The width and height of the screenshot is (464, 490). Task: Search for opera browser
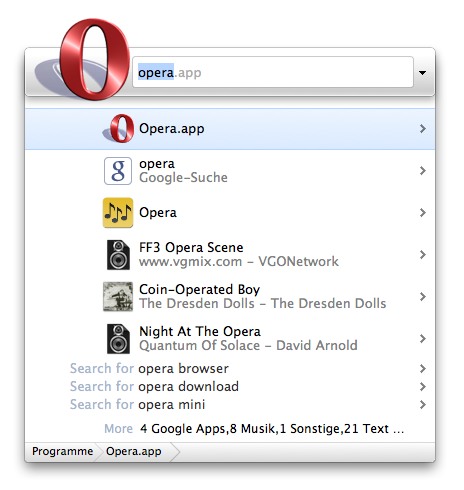pyautogui.click(x=230, y=368)
